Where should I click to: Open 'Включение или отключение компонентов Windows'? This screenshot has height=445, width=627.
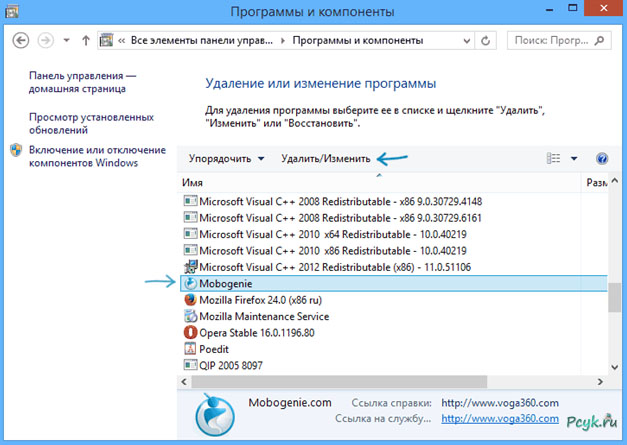point(97,156)
